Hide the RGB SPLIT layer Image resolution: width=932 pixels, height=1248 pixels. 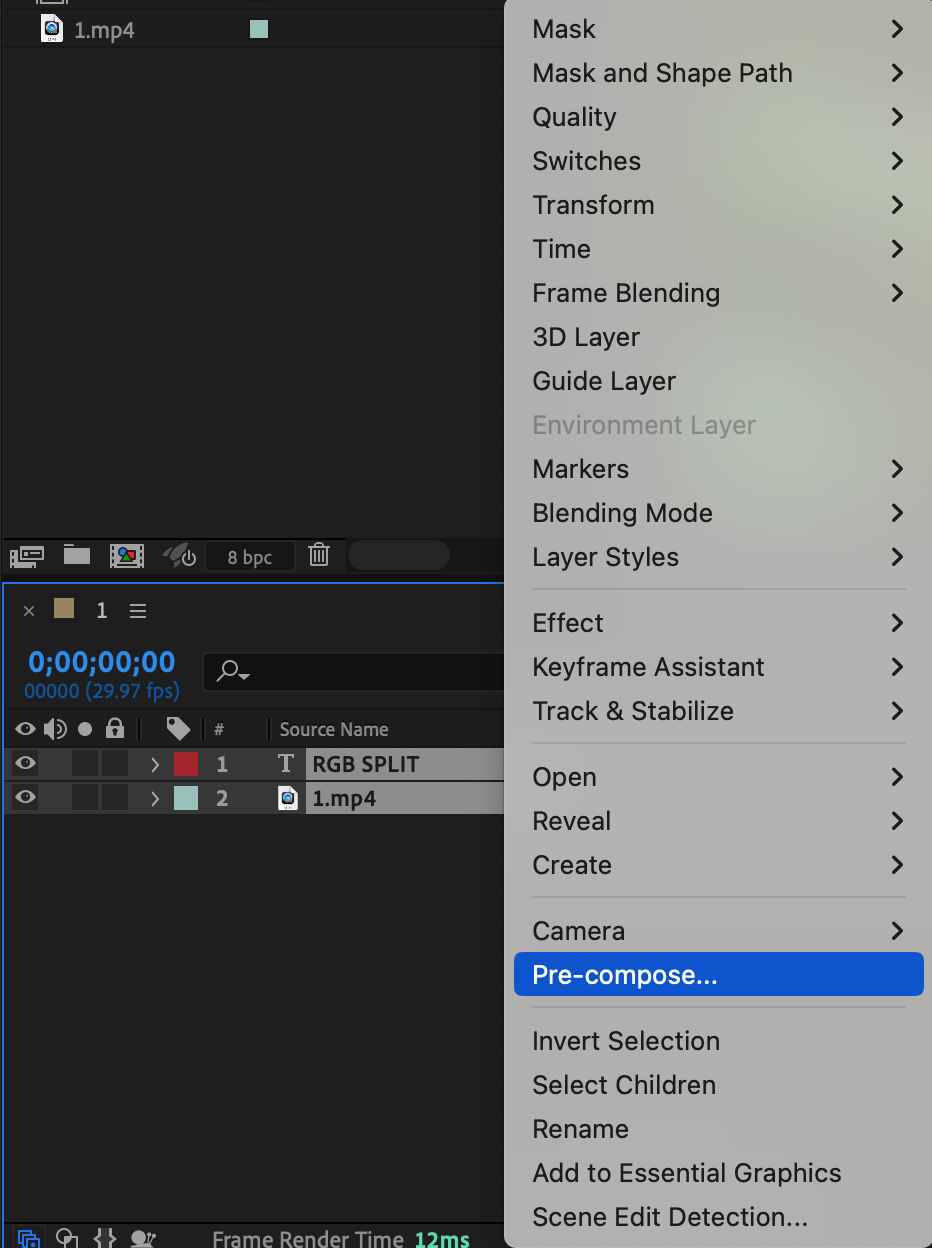25,764
